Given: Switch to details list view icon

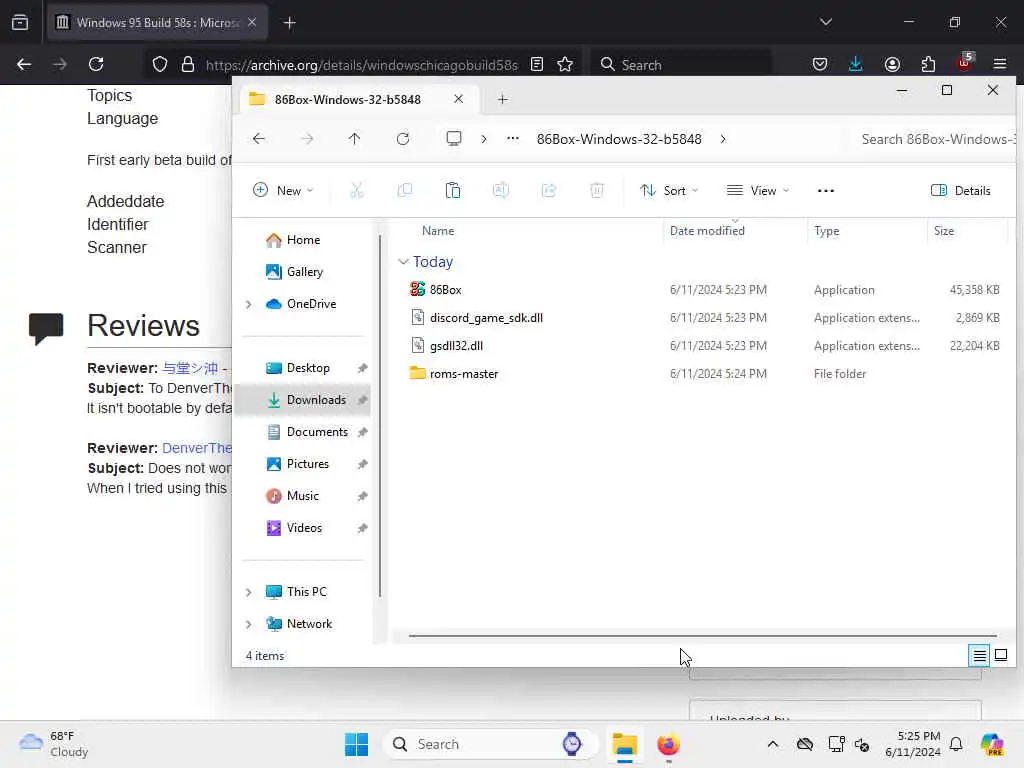Looking at the screenshot, I should [980, 655].
